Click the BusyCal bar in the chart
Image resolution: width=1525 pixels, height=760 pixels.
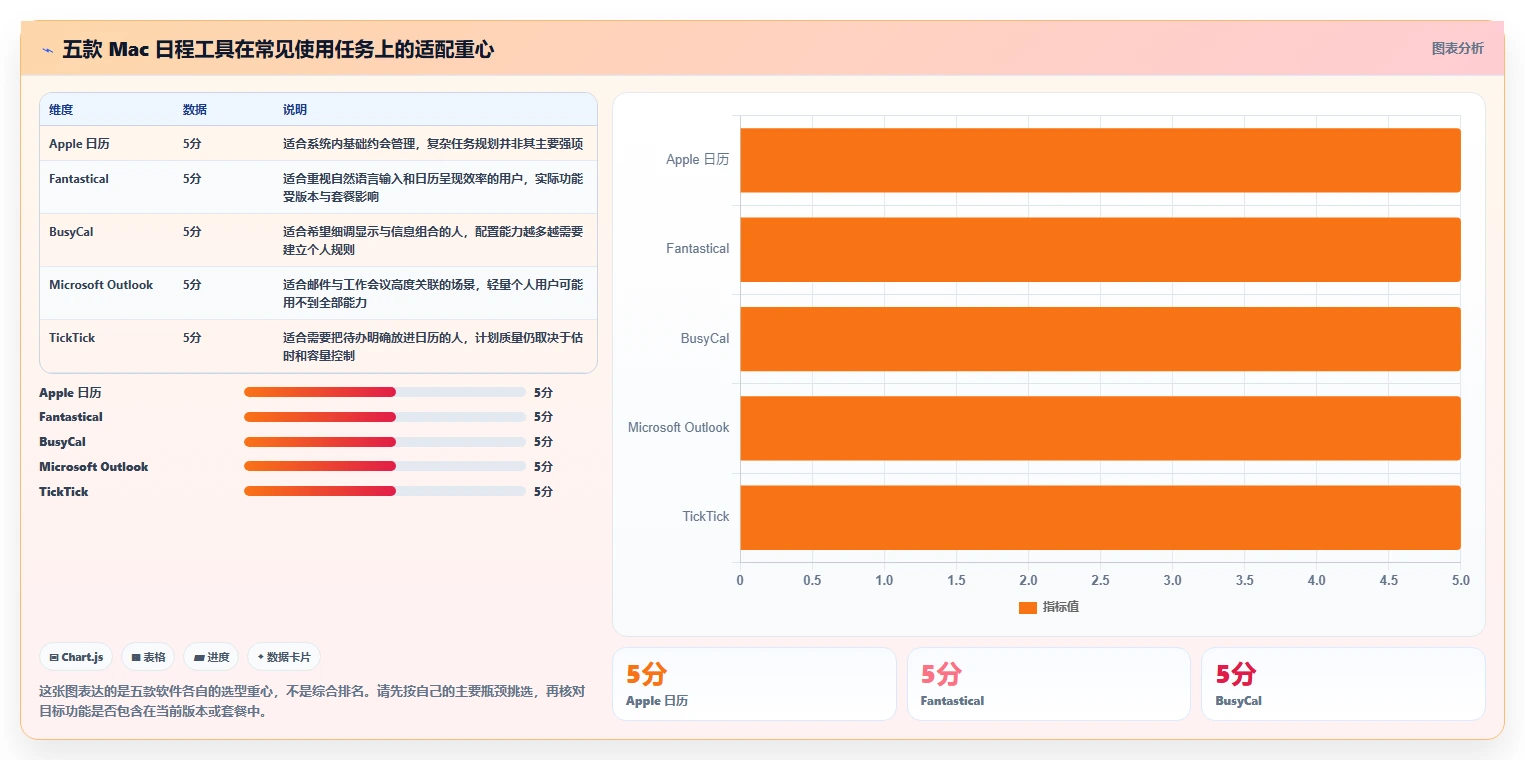(x=1100, y=339)
